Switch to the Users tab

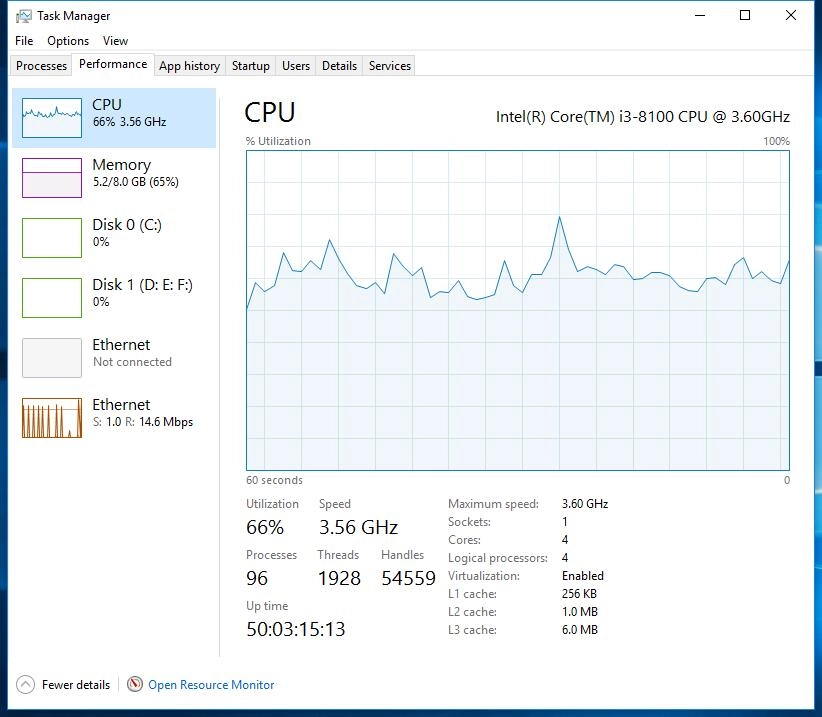point(295,65)
